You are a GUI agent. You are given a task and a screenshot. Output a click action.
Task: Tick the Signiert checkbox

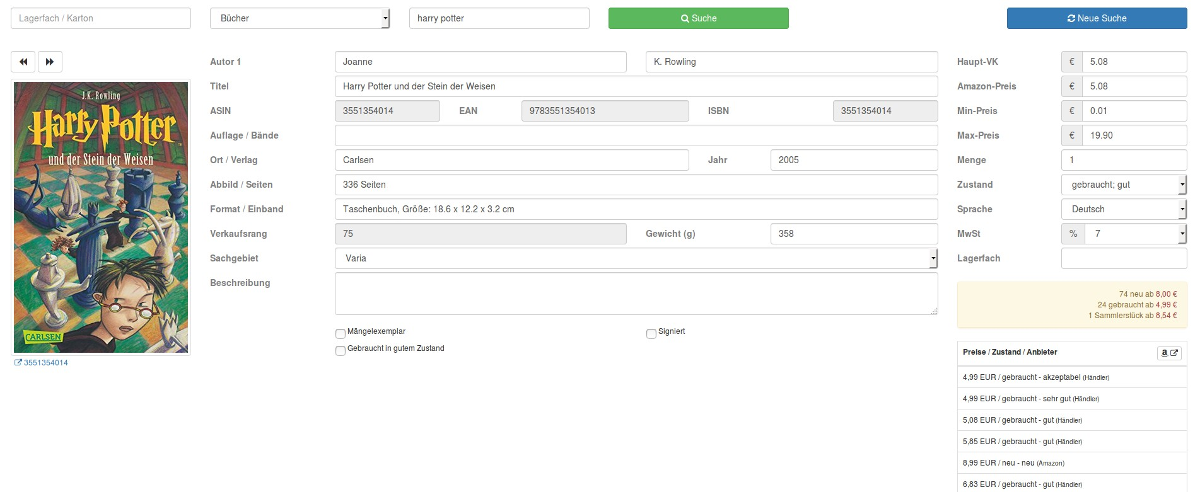[651, 334]
